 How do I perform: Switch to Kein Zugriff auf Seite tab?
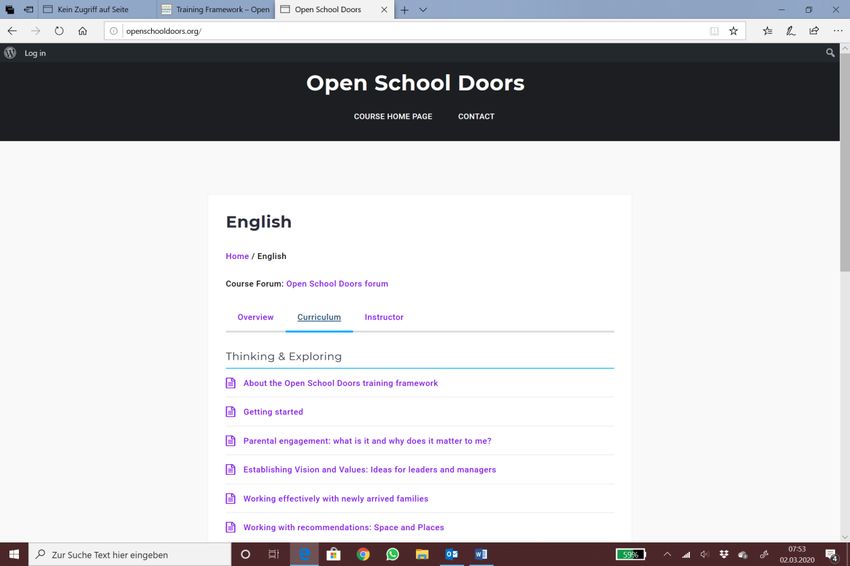coord(98,9)
